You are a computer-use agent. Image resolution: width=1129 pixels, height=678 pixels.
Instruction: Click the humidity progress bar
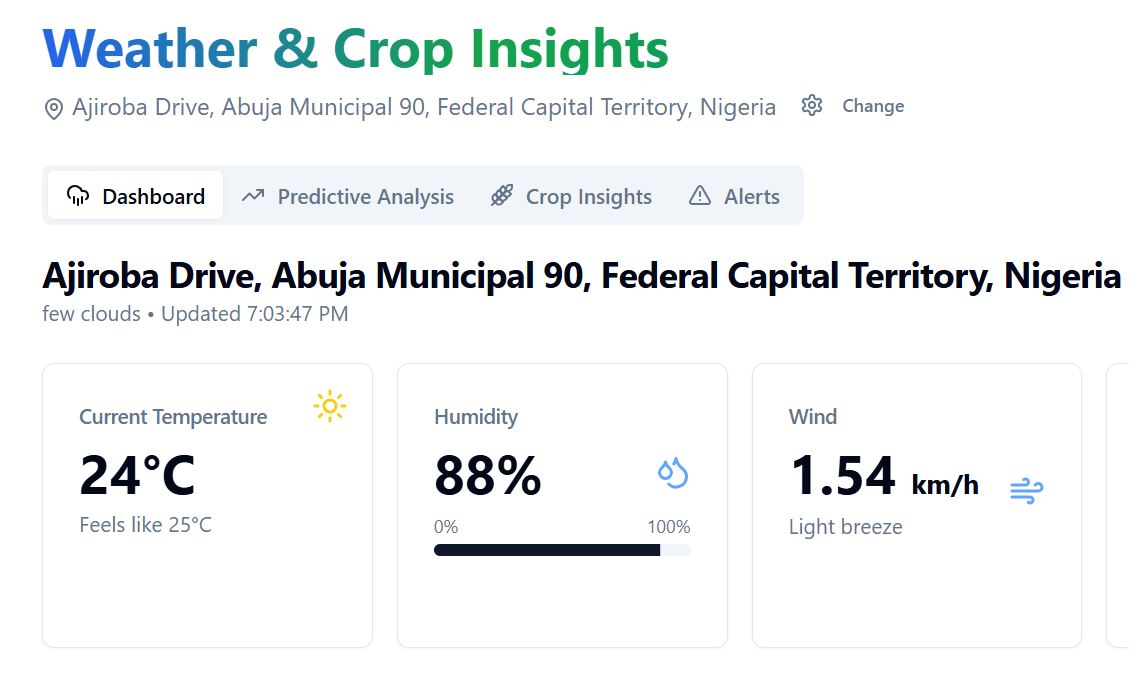point(562,550)
